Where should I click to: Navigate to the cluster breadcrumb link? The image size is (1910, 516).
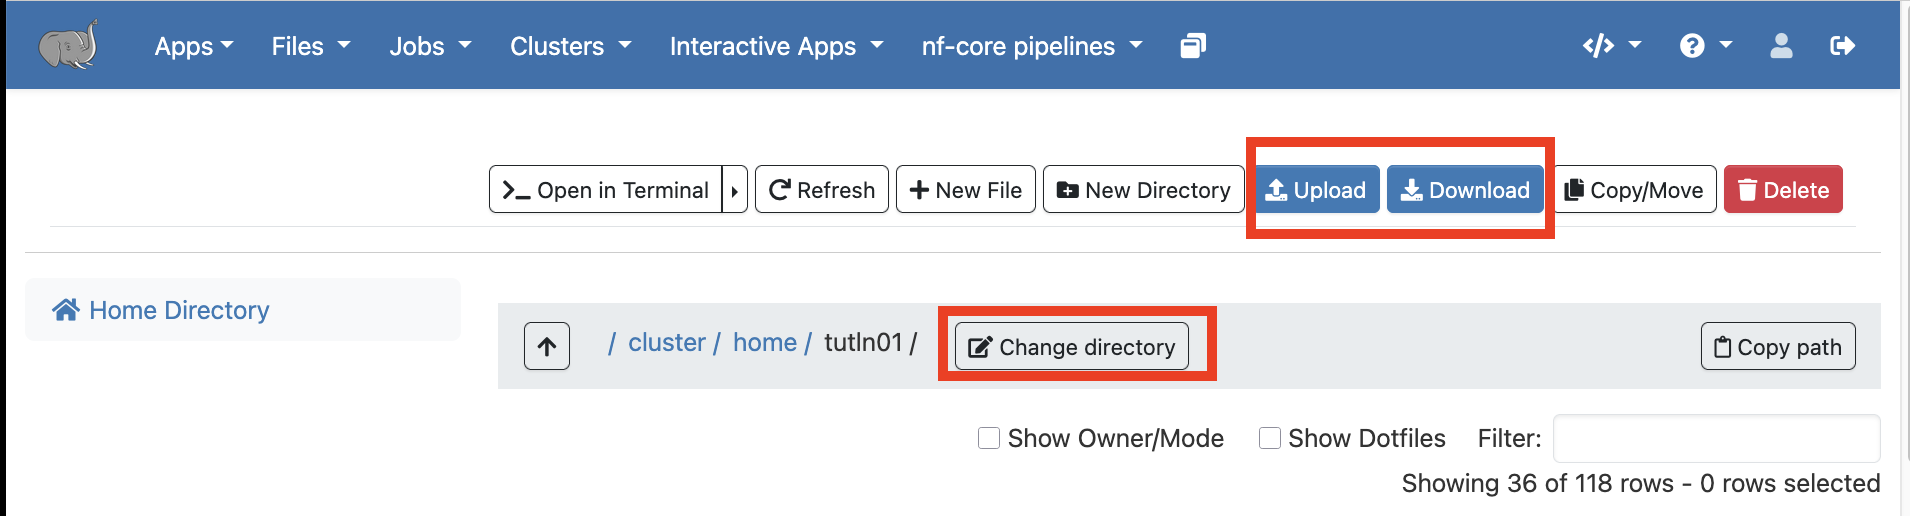666,343
